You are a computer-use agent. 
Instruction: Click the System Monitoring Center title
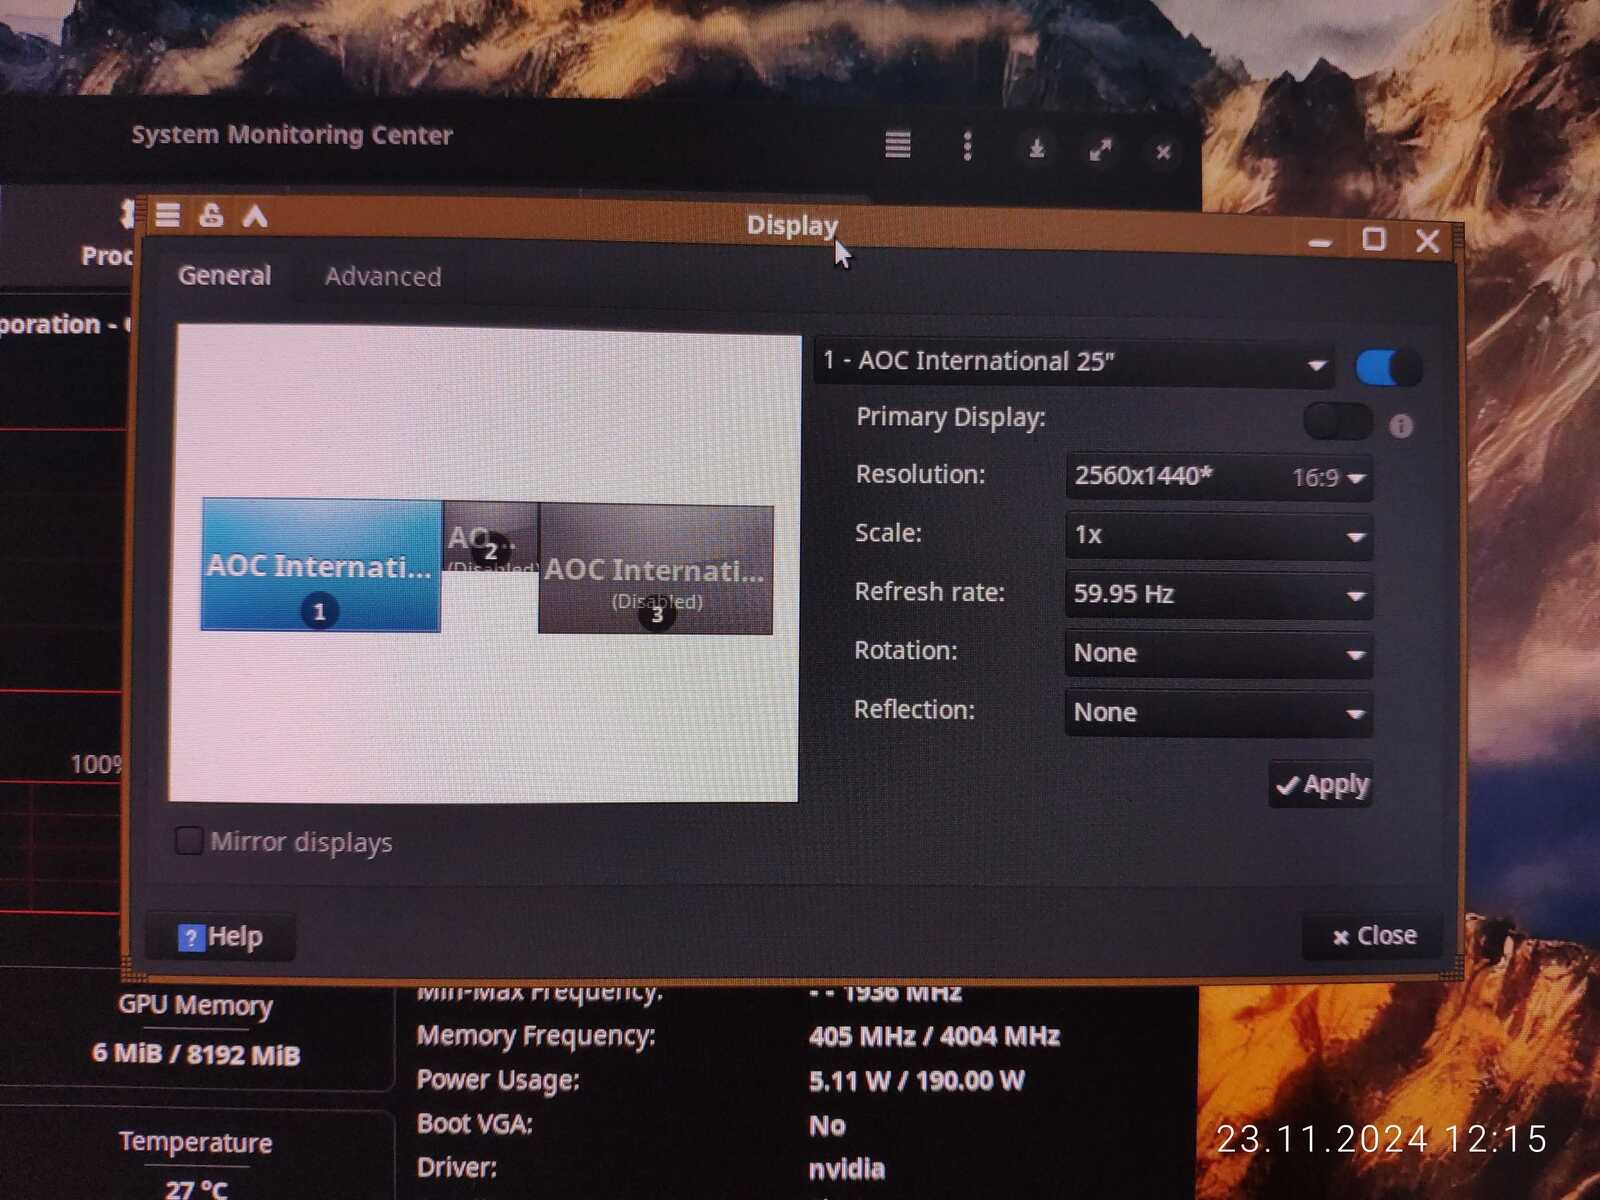(x=292, y=134)
